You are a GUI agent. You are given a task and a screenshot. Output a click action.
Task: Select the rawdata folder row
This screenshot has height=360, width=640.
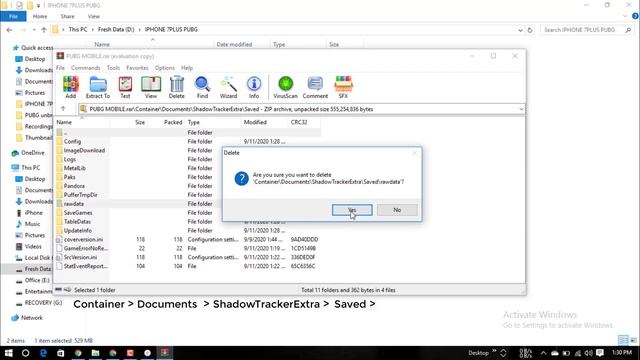[x=73, y=204]
